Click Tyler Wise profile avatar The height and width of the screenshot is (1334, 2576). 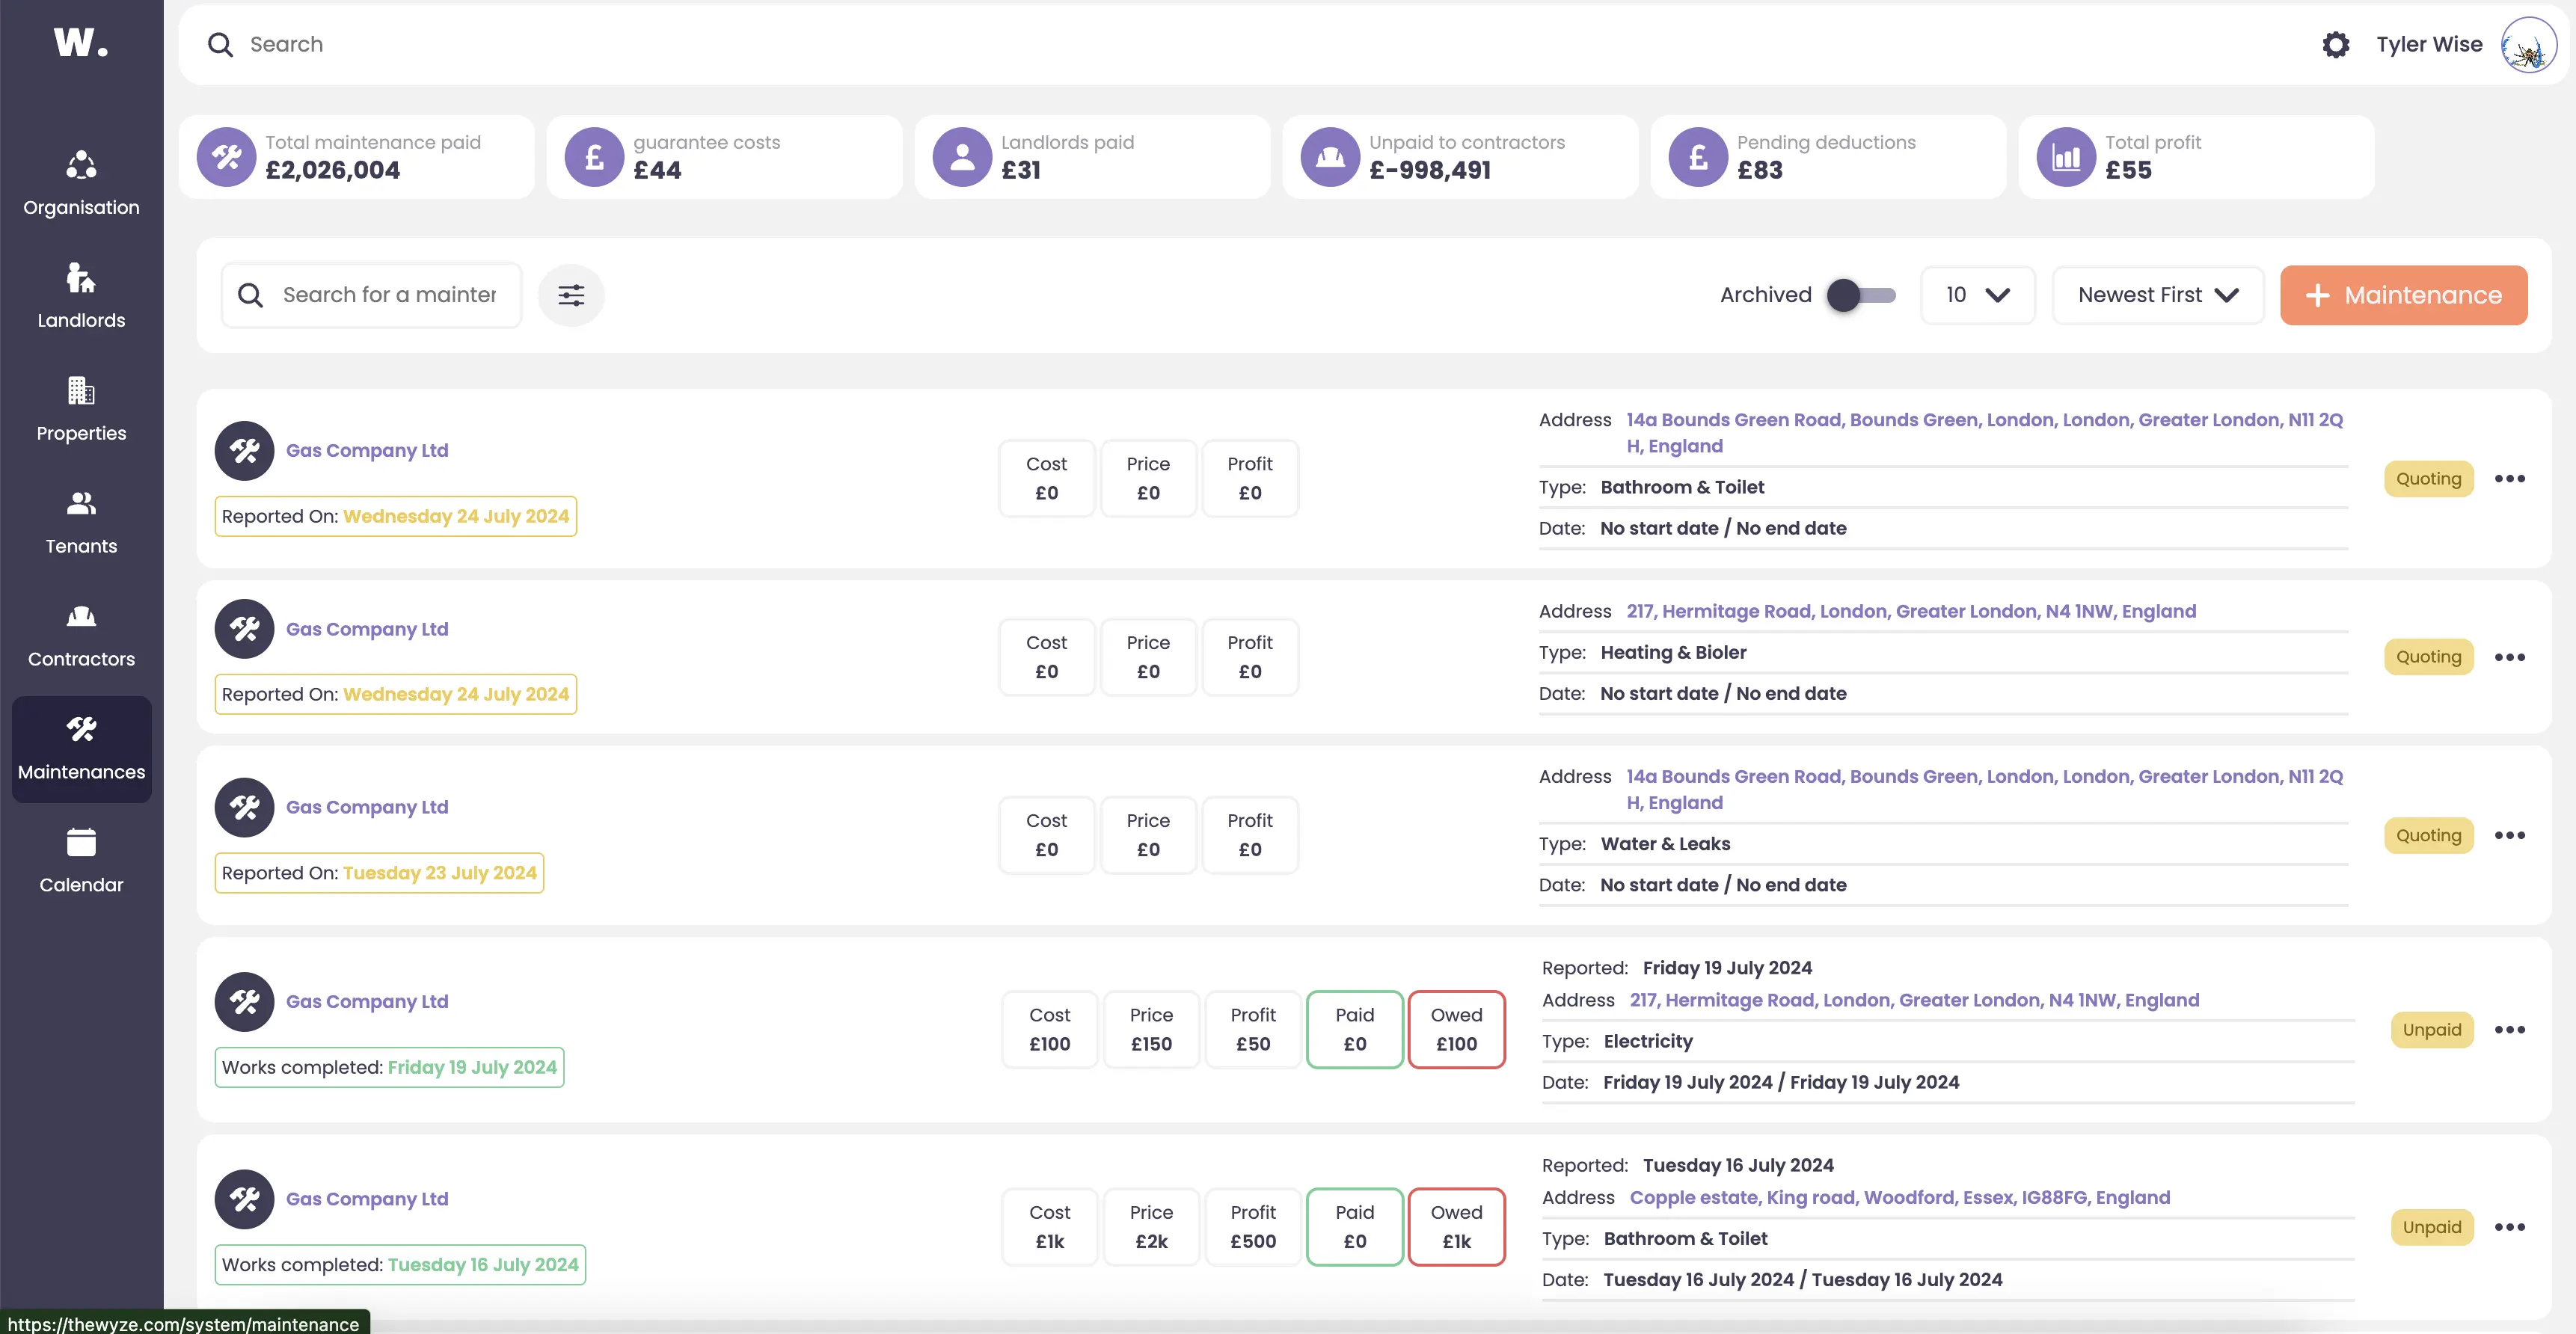tap(2528, 45)
